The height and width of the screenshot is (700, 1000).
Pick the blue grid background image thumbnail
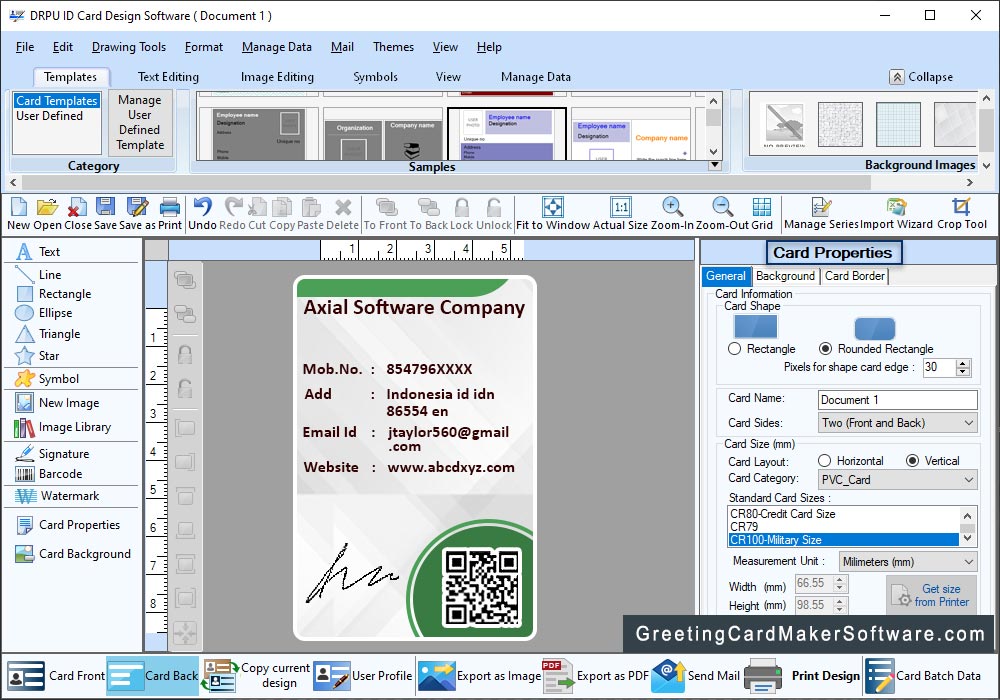[x=898, y=124]
